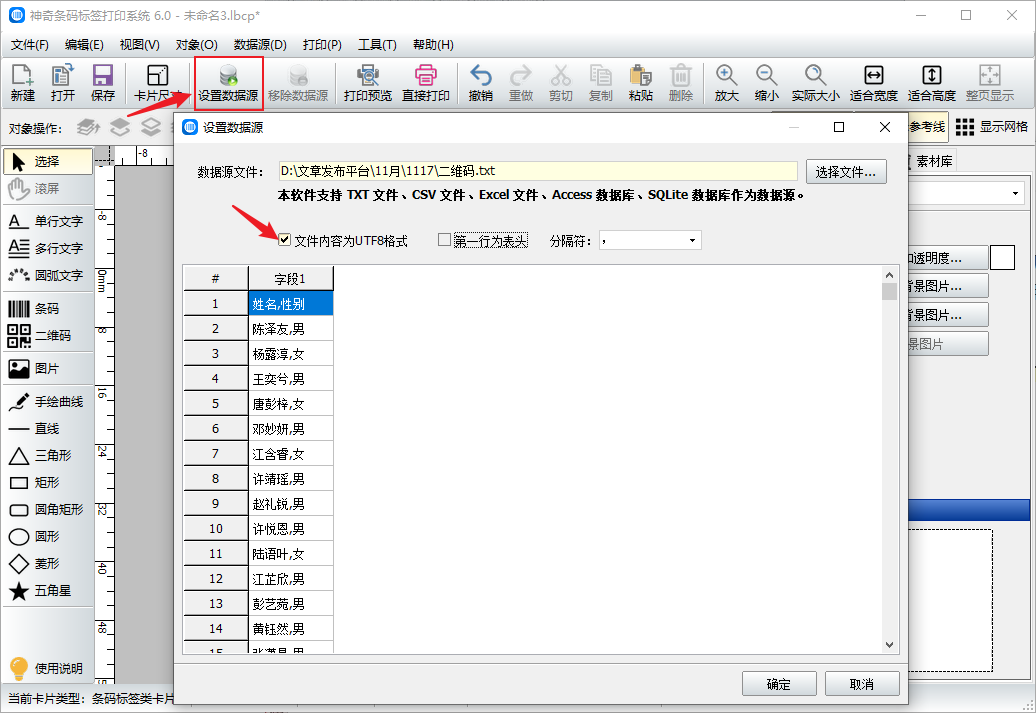Viewport: 1036px width, 713px height.
Task: Open the 数据源(D) menu
Action: [260, 45]
